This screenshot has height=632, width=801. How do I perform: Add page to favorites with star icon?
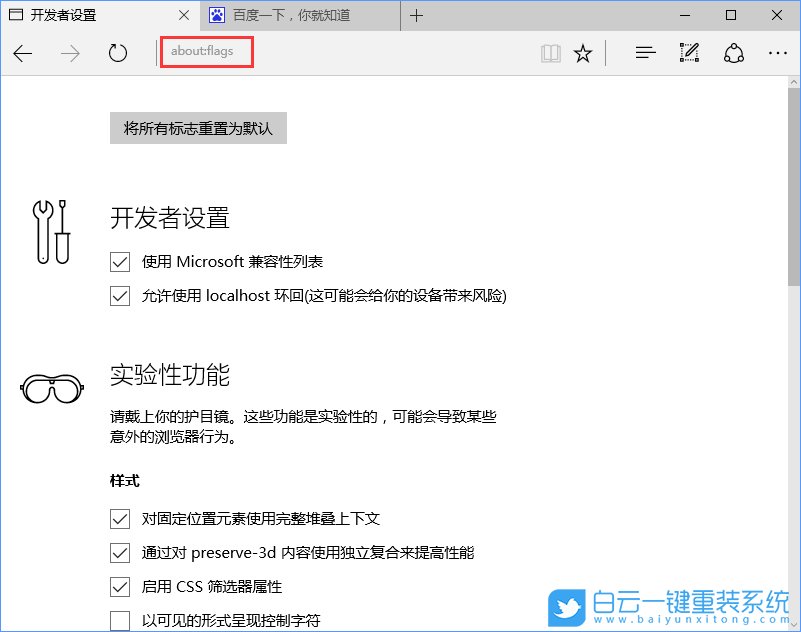point(584,53)
